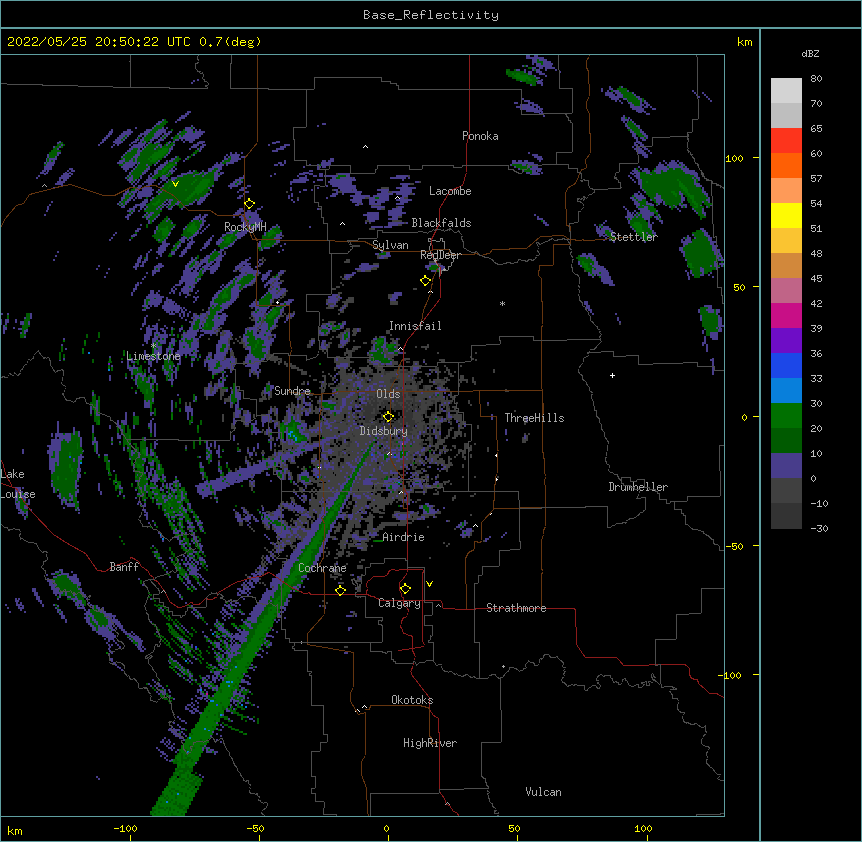862x842 pixels.
Task: Click the yellow diamond marker below Cochrane
Action: click(340, 590)
